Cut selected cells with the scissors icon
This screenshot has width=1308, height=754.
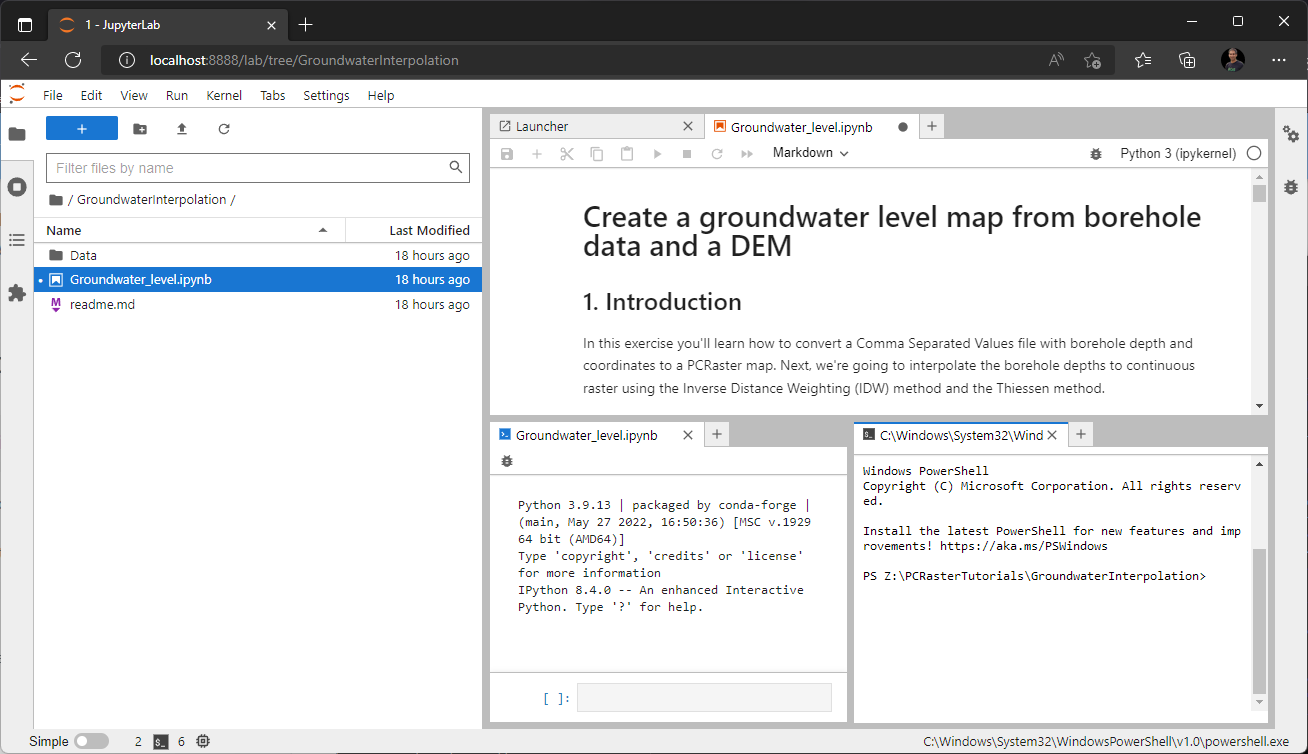click(567, 153)
